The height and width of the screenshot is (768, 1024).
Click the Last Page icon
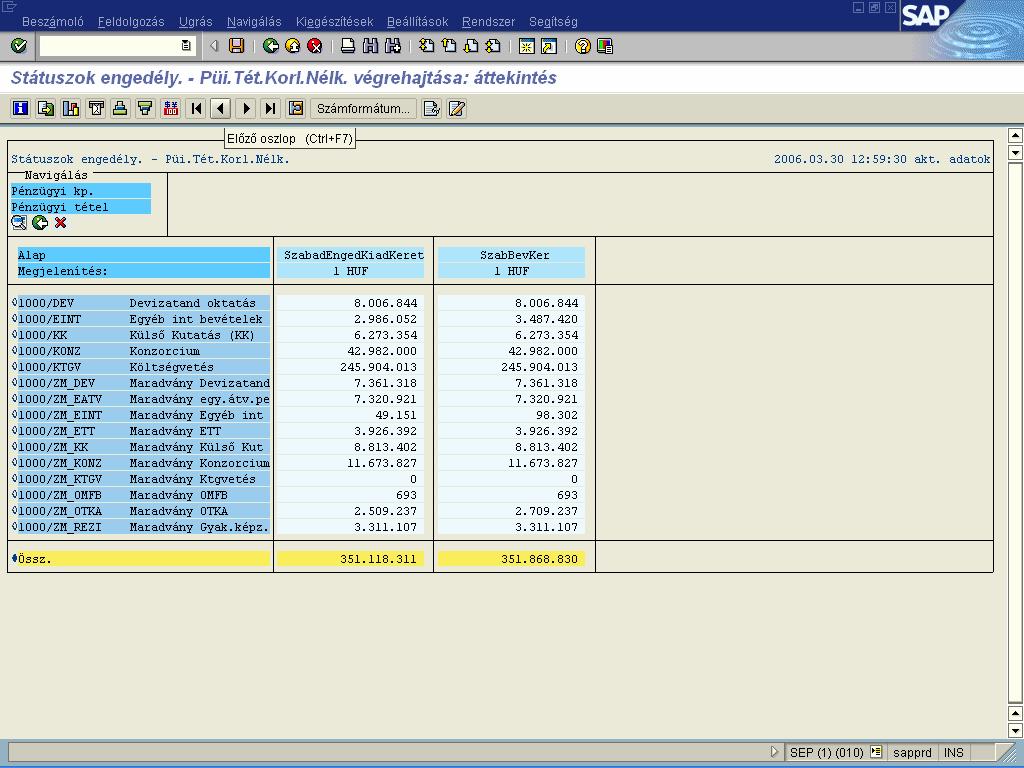[x=493, y=46]
